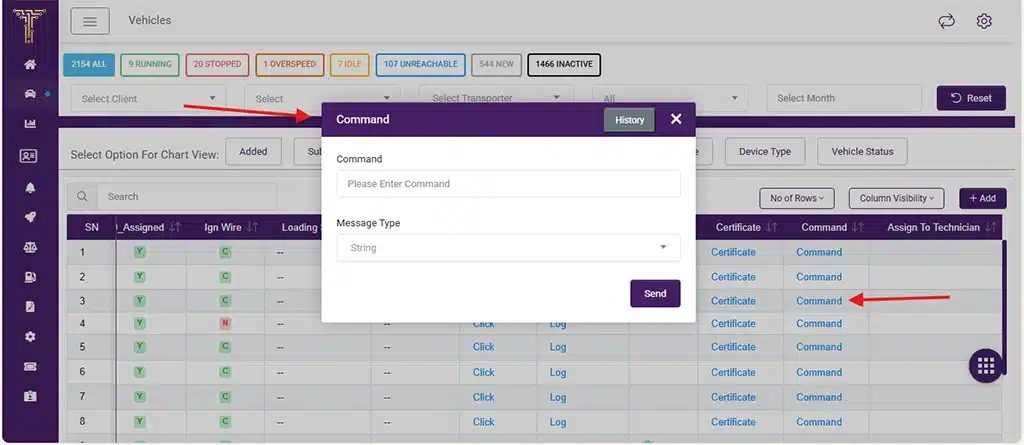The width and height of the screenshot is (1024, 445).
Task: Open the gear icon in sidebar
Action: pos(30,337)
